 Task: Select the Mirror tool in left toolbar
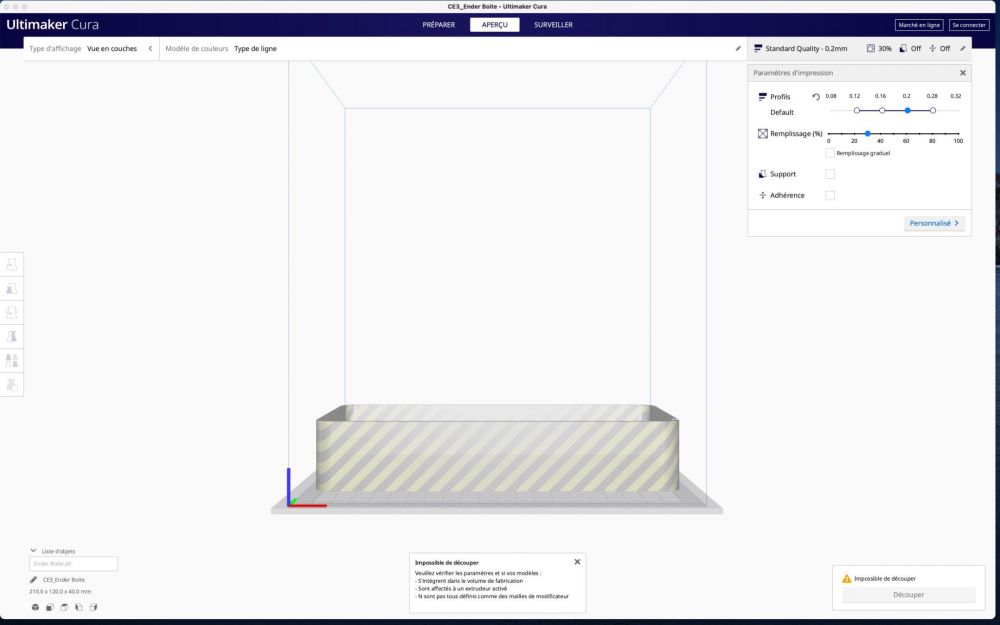coord(11,336)
